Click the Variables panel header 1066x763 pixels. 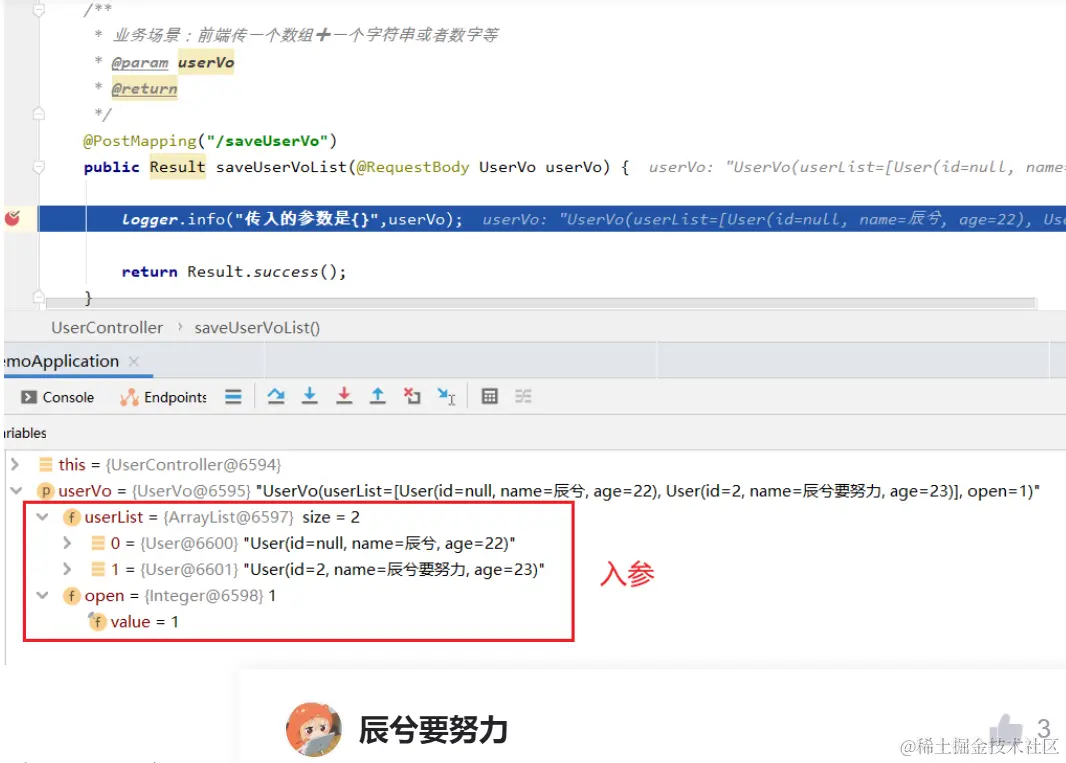coord(24,433)
